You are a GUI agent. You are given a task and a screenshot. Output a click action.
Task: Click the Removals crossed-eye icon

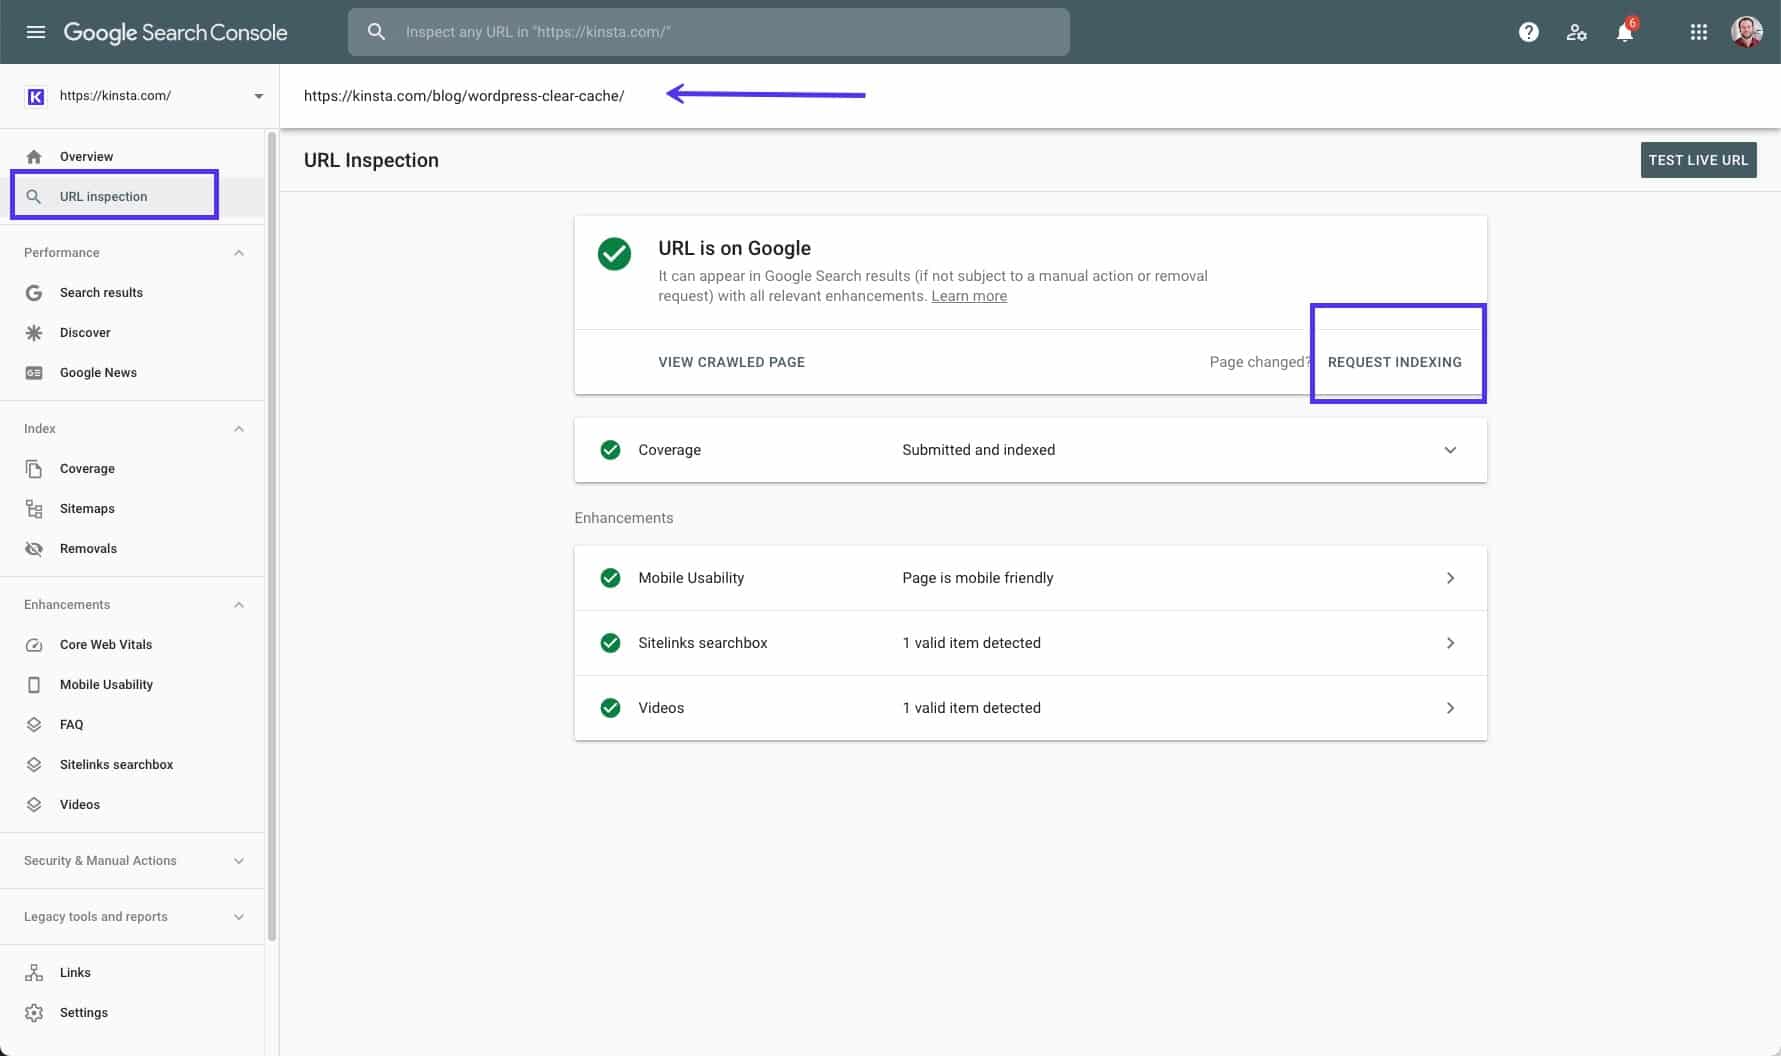coord(34,548)
